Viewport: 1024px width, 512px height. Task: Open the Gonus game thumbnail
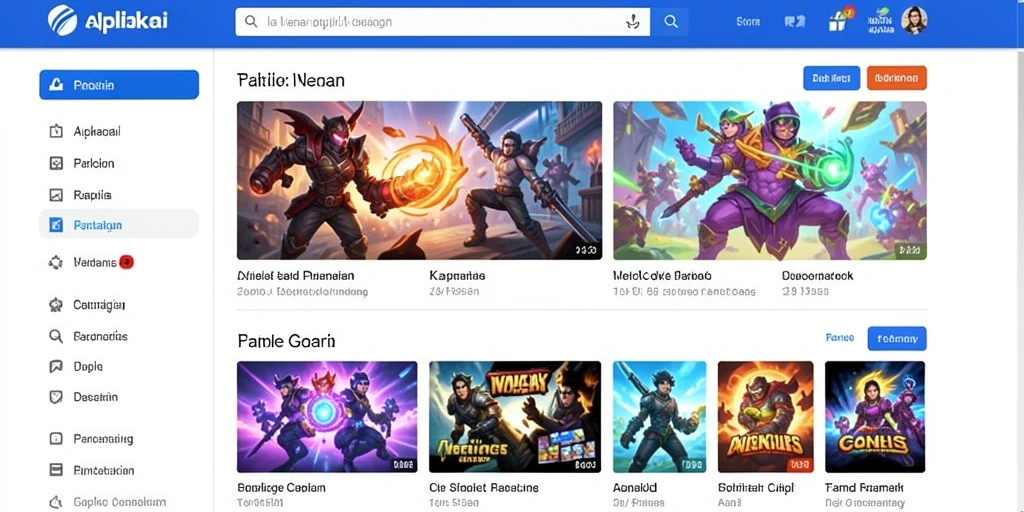(875, 417)
